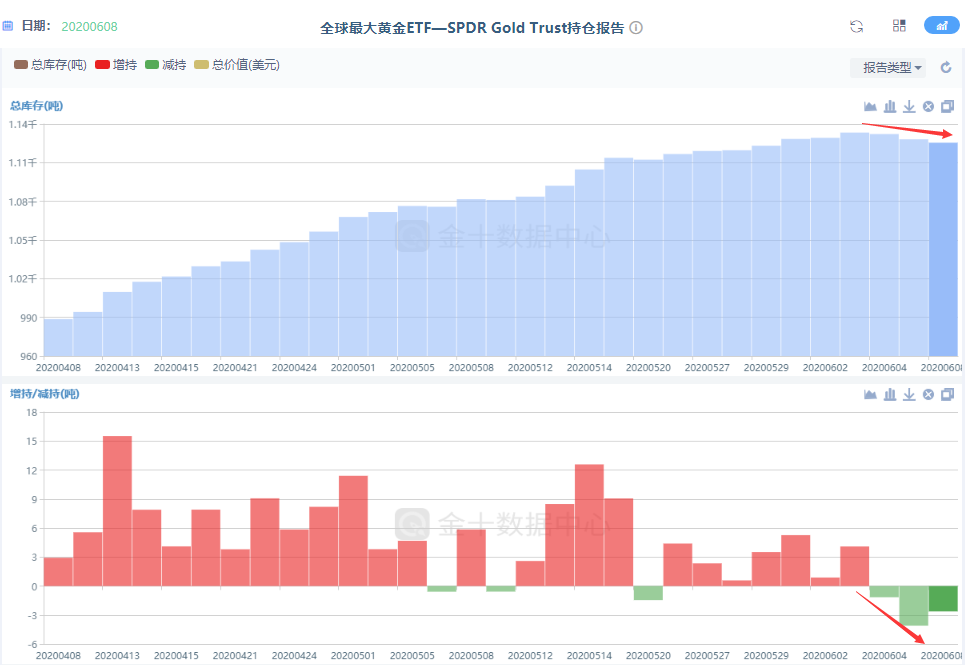965x665 pixels.
Task: Switch 总库存 chart to area chart
Action: [x=870, y=106]
